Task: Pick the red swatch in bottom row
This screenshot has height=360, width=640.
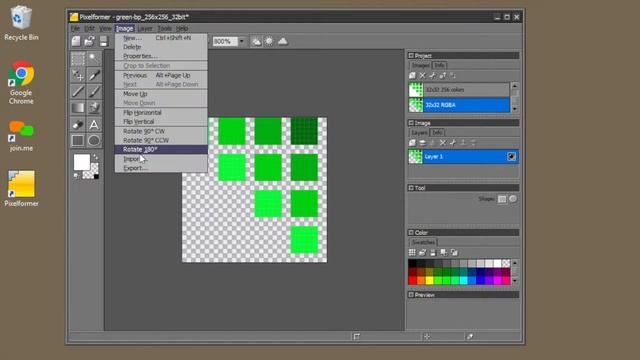Action: coord(413,280)
